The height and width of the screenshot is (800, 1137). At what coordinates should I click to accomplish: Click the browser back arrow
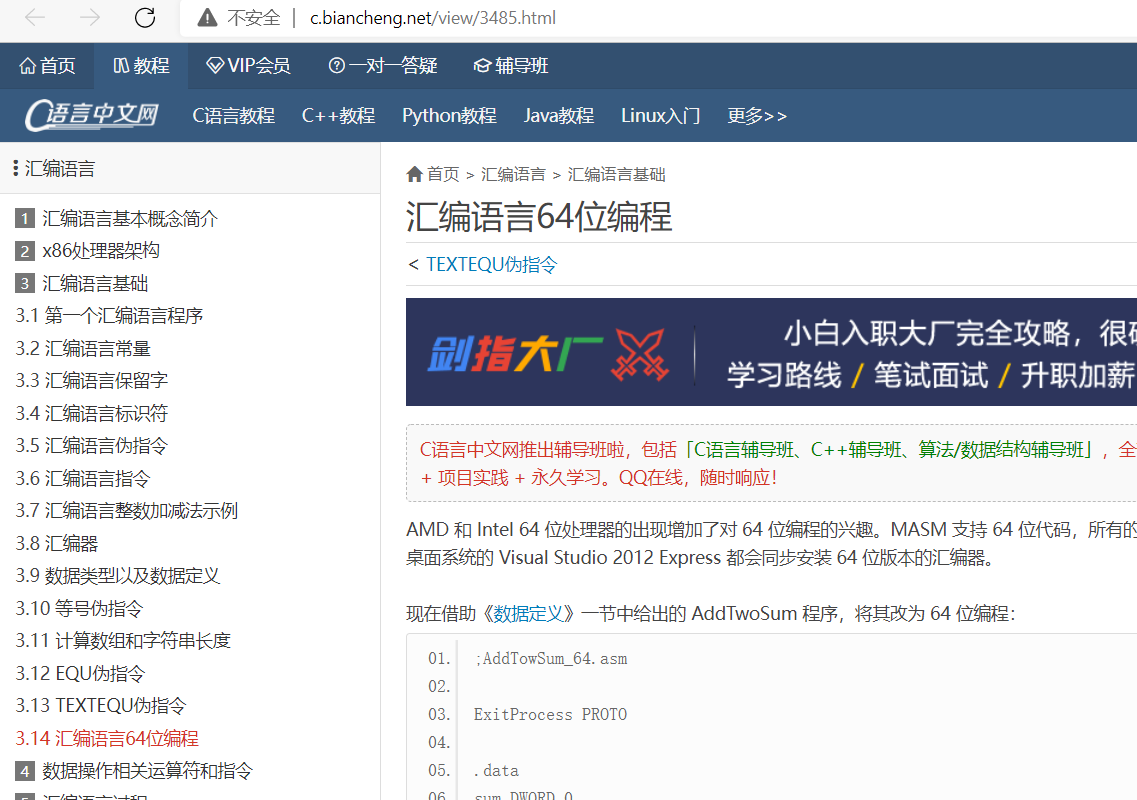pos(35,17)
